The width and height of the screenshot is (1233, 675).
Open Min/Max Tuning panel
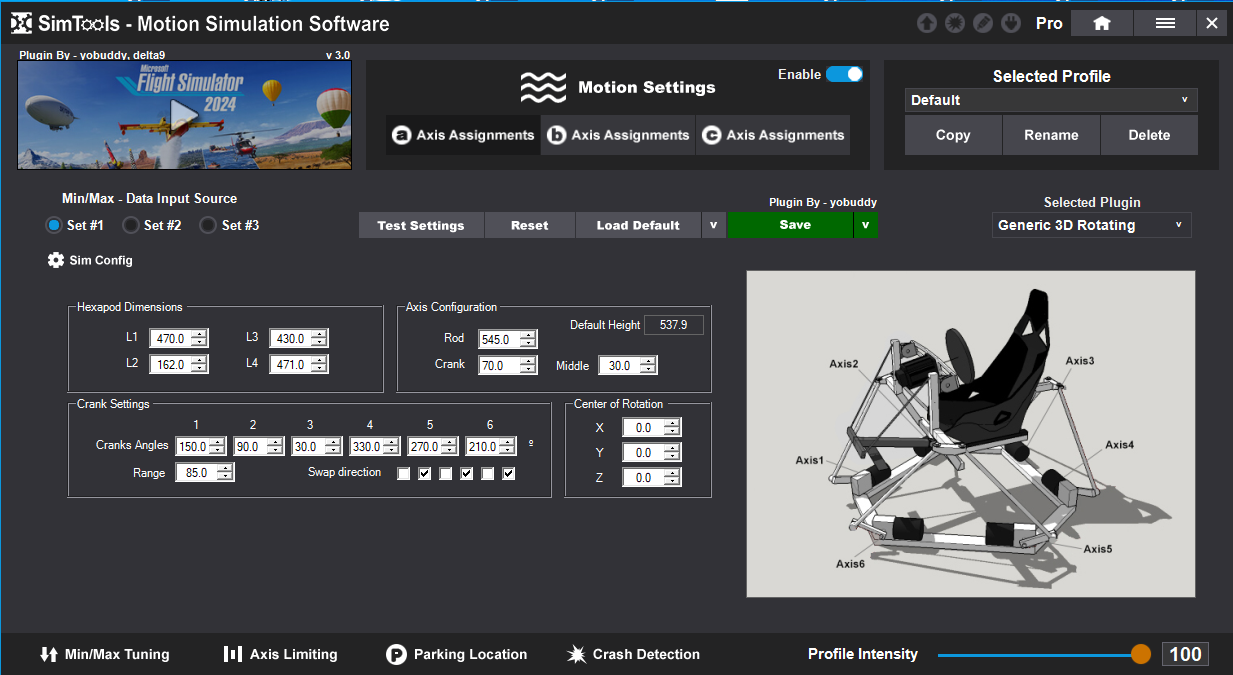click(104, 654)
